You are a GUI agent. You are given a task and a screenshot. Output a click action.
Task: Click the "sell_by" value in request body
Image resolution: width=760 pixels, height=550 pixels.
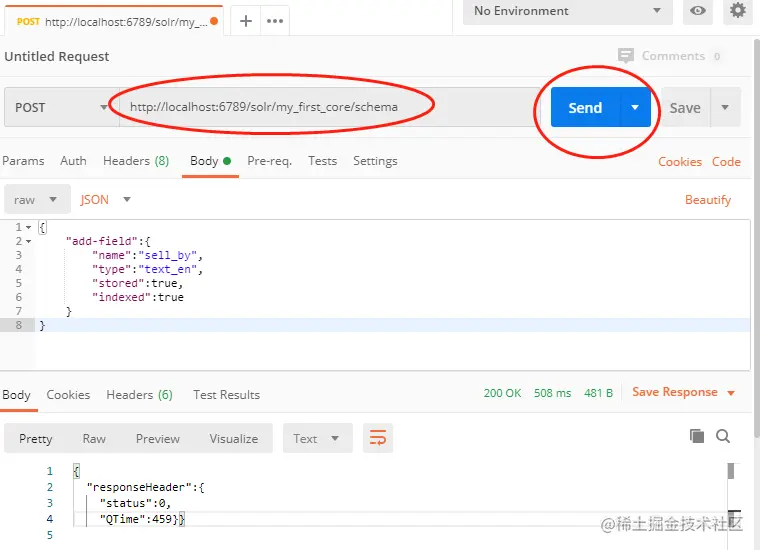[x=168, y=255]
